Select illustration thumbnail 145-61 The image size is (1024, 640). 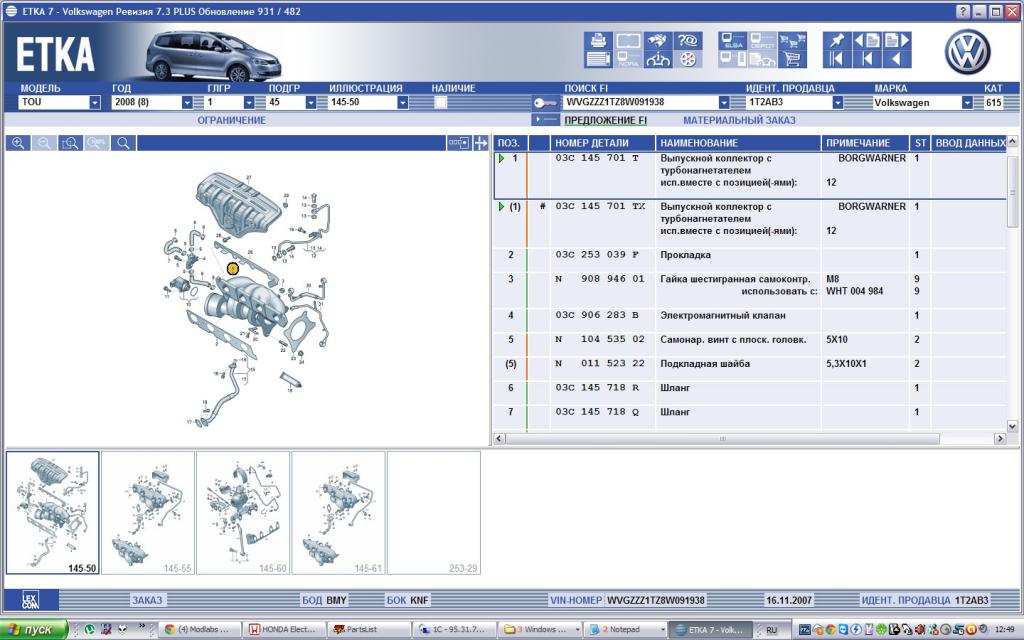[x=338, y=513]
